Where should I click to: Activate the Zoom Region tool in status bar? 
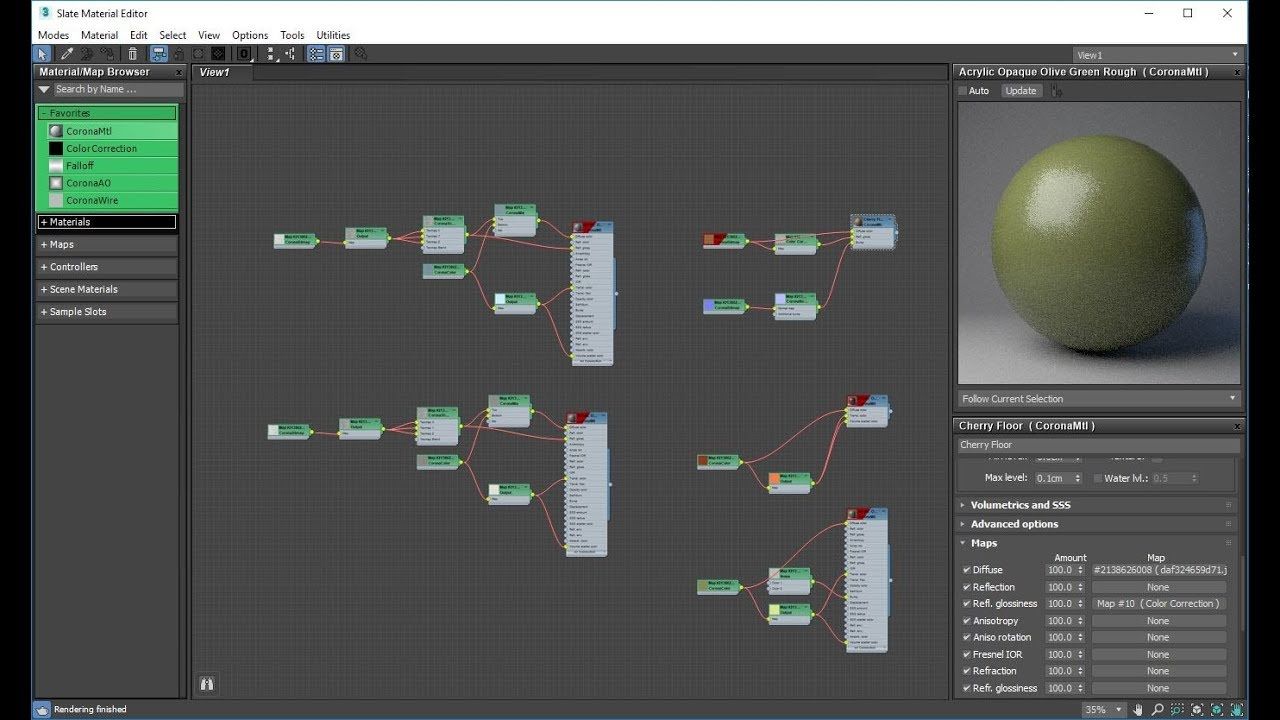(1178, 709)
